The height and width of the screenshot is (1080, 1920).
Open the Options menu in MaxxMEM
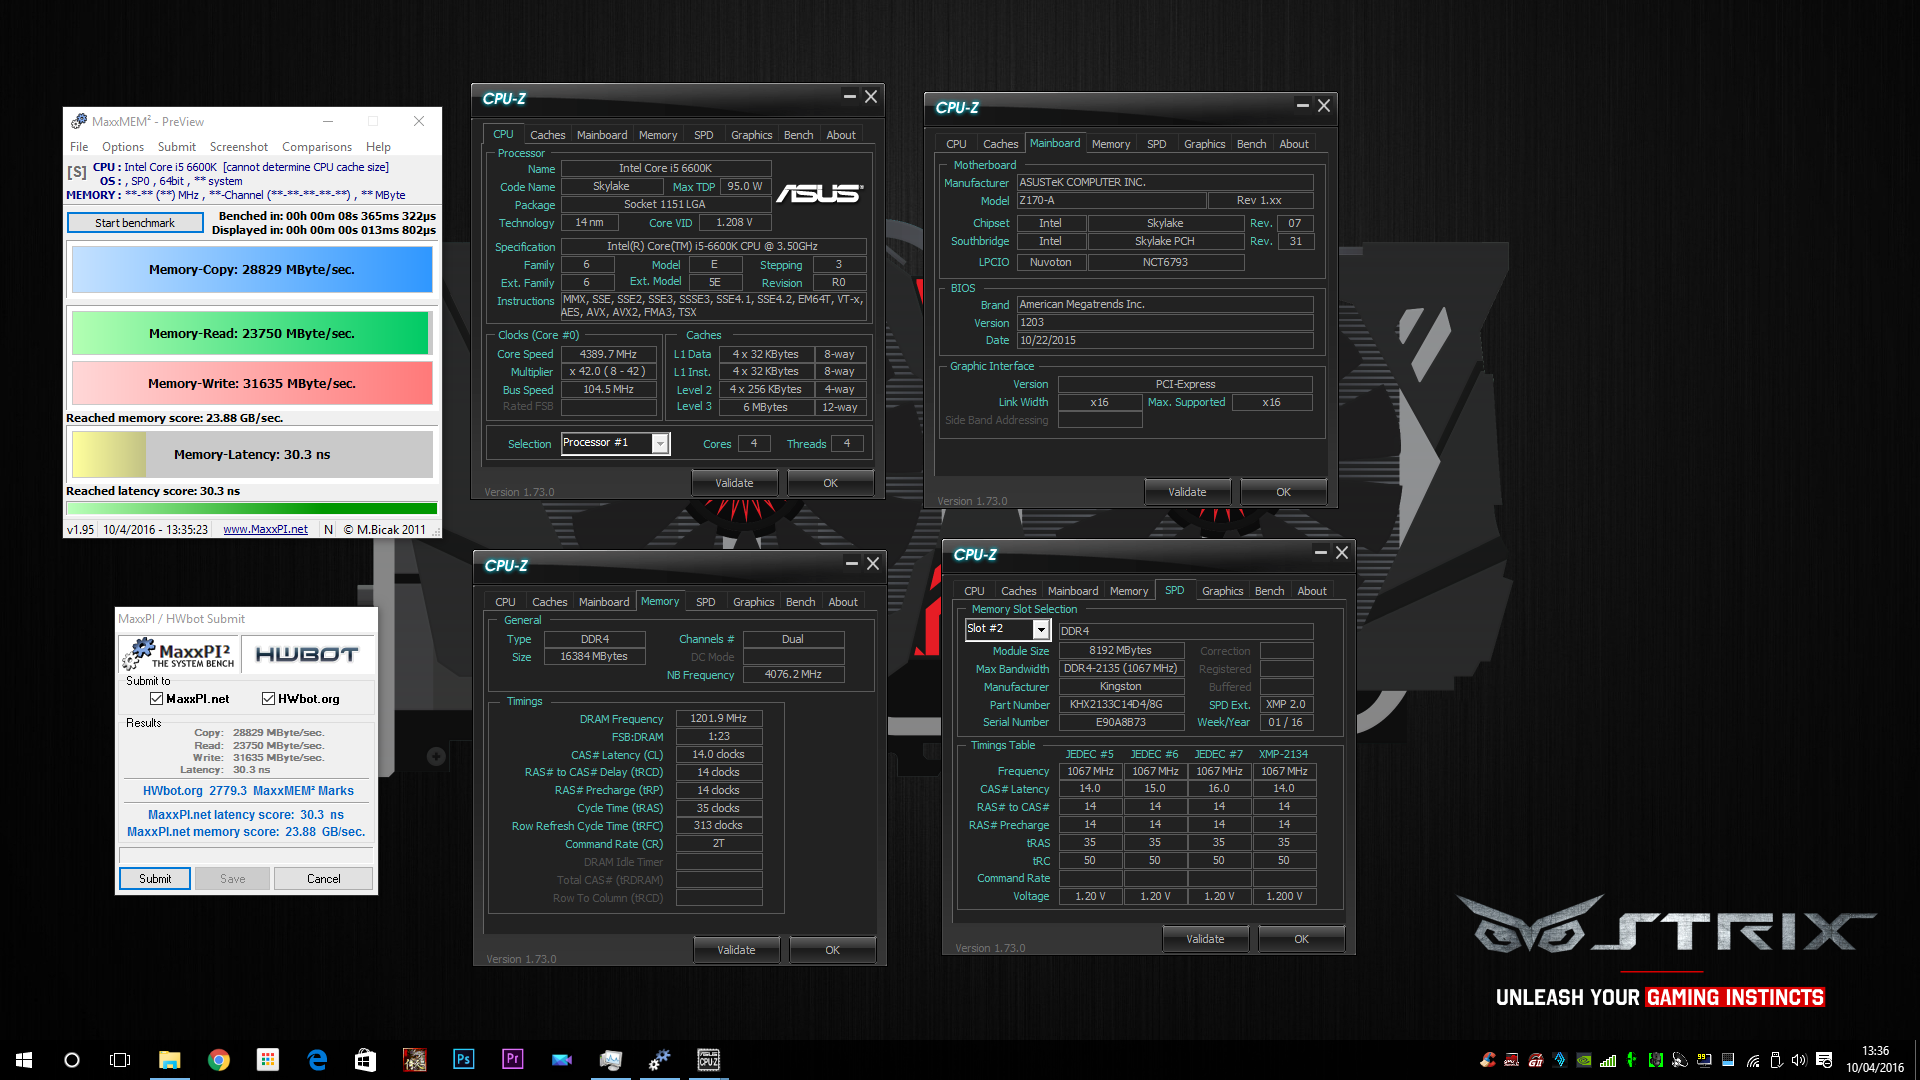pos(123,147)
